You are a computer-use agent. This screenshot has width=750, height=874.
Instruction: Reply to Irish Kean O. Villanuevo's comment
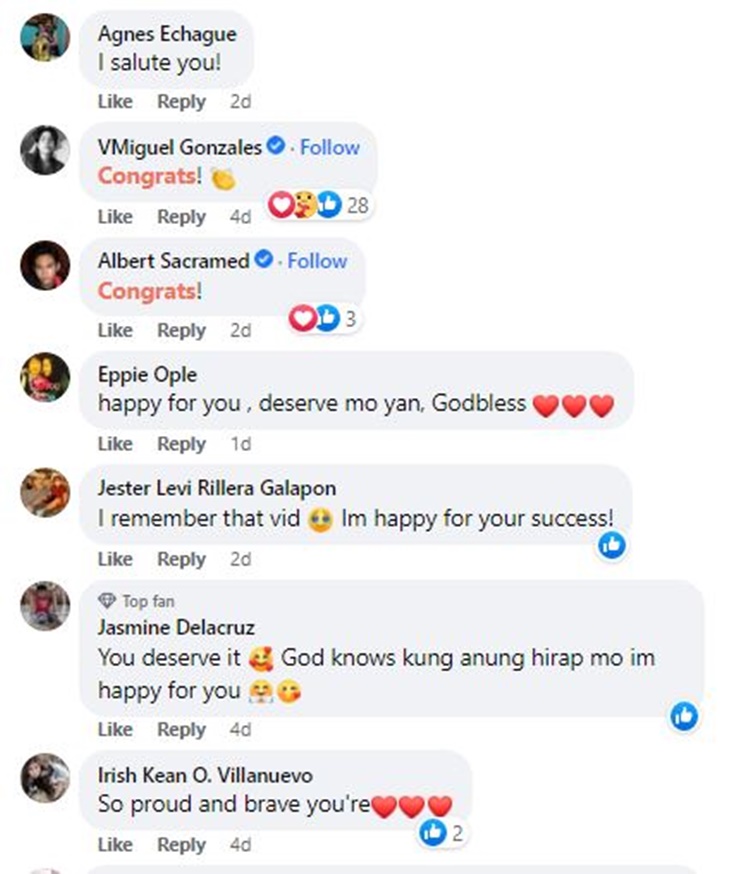[181, 845]
